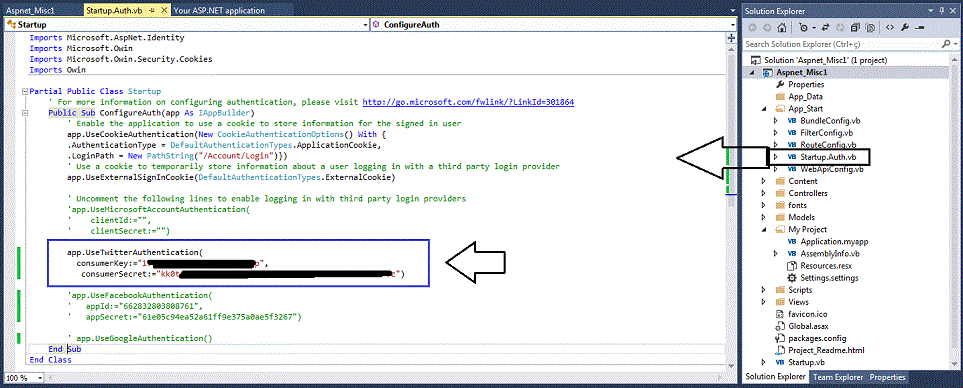Click the Home icon in Solution Explorer
This screenshot has width=963, height=388.
[782, 28]
